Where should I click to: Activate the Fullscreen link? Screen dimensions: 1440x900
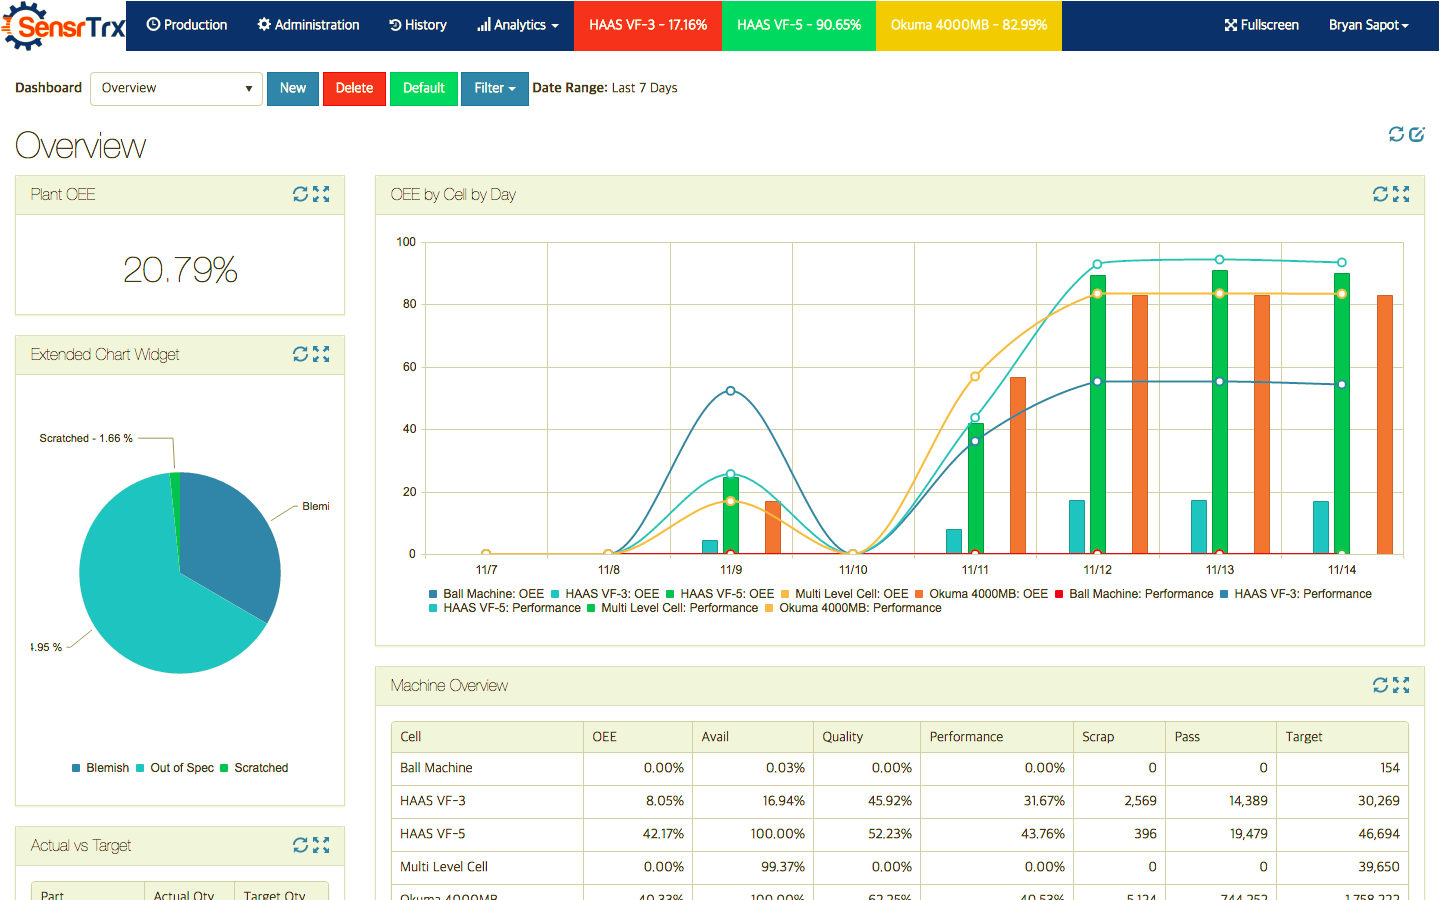tap(1260, 25)
